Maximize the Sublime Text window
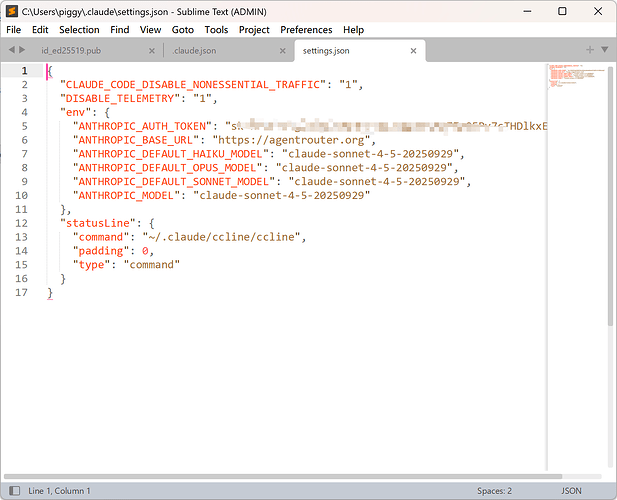The height and width of the screenshot is (500, 617). click(562, 11)
